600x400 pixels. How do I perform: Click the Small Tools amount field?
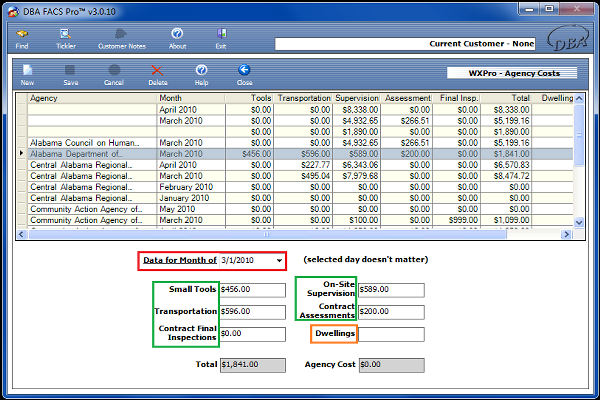[253, 290]
